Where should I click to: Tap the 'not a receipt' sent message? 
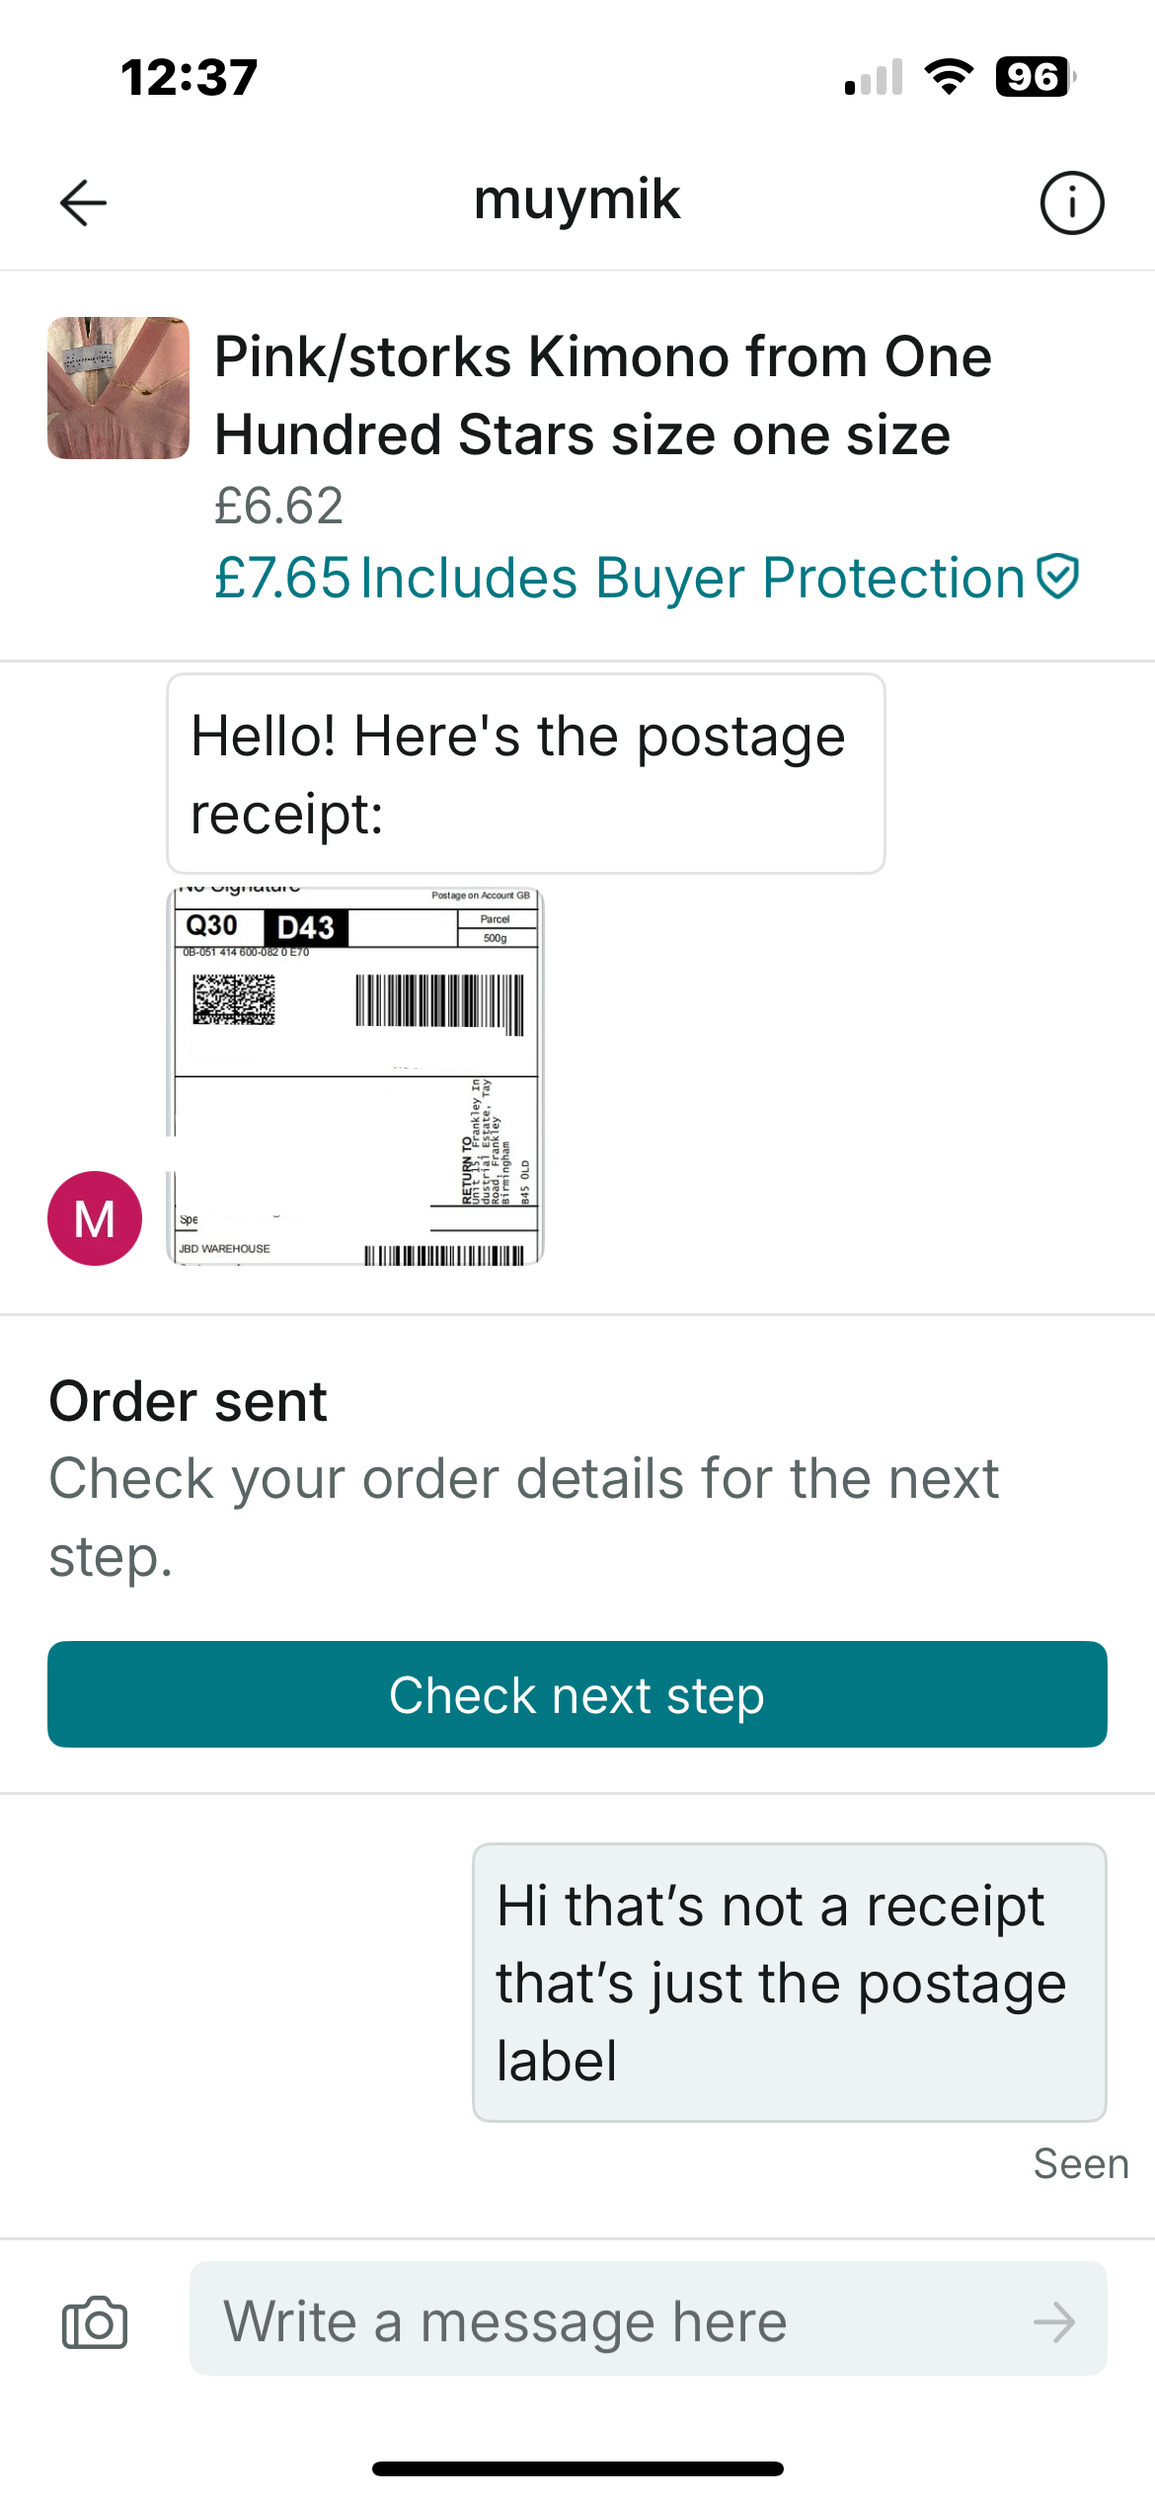tap(789, 1982)
